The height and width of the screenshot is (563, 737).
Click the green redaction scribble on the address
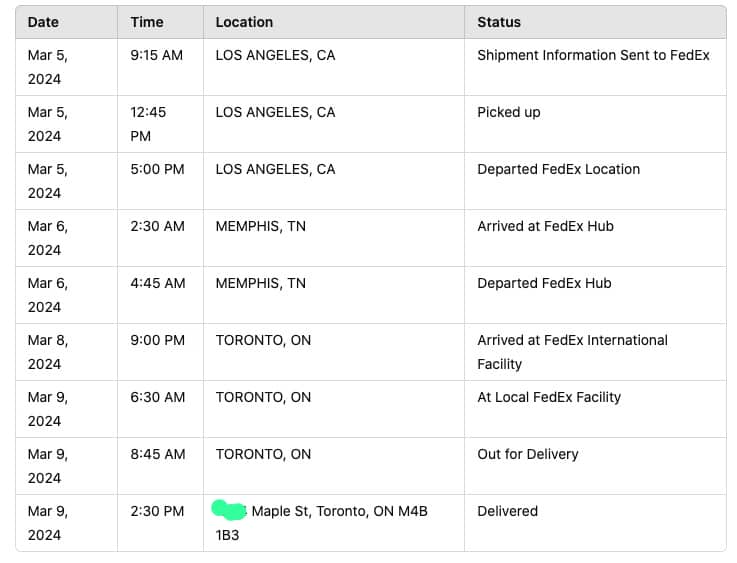click(x=230, y=511)
